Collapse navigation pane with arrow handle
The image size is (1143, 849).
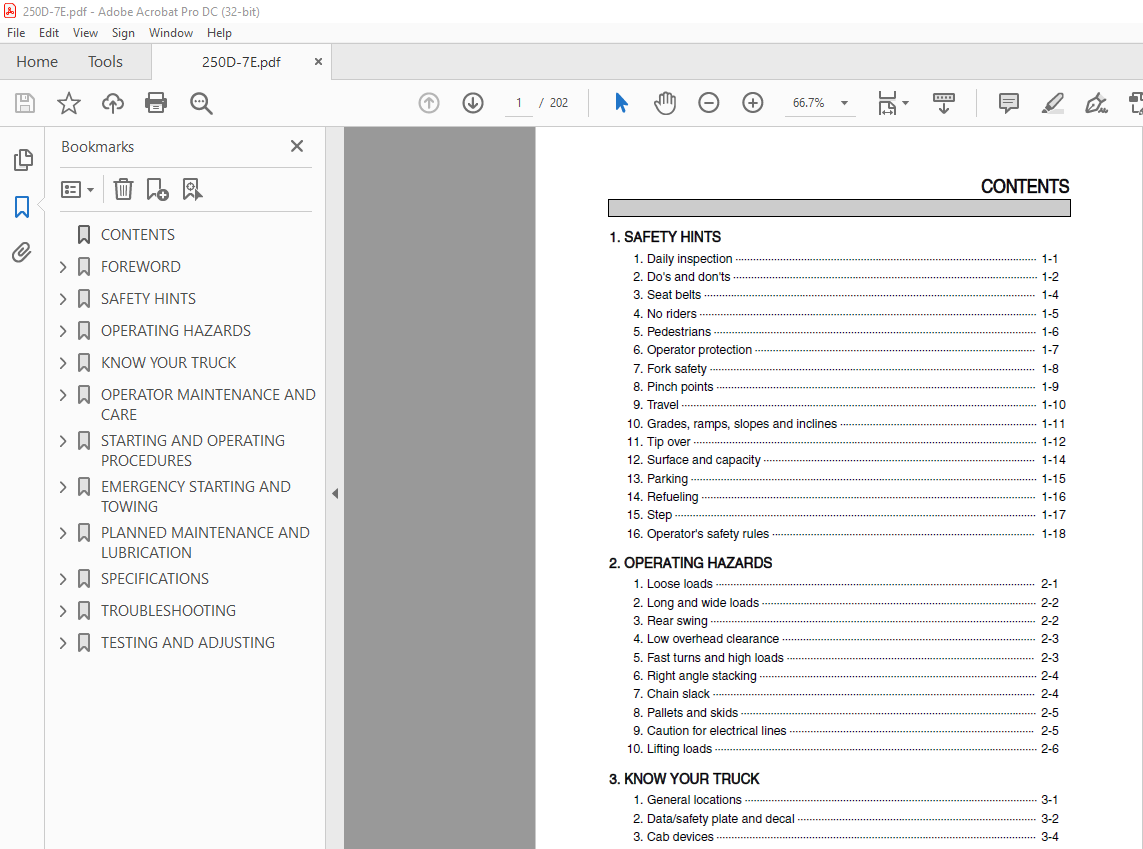[335, 493]
